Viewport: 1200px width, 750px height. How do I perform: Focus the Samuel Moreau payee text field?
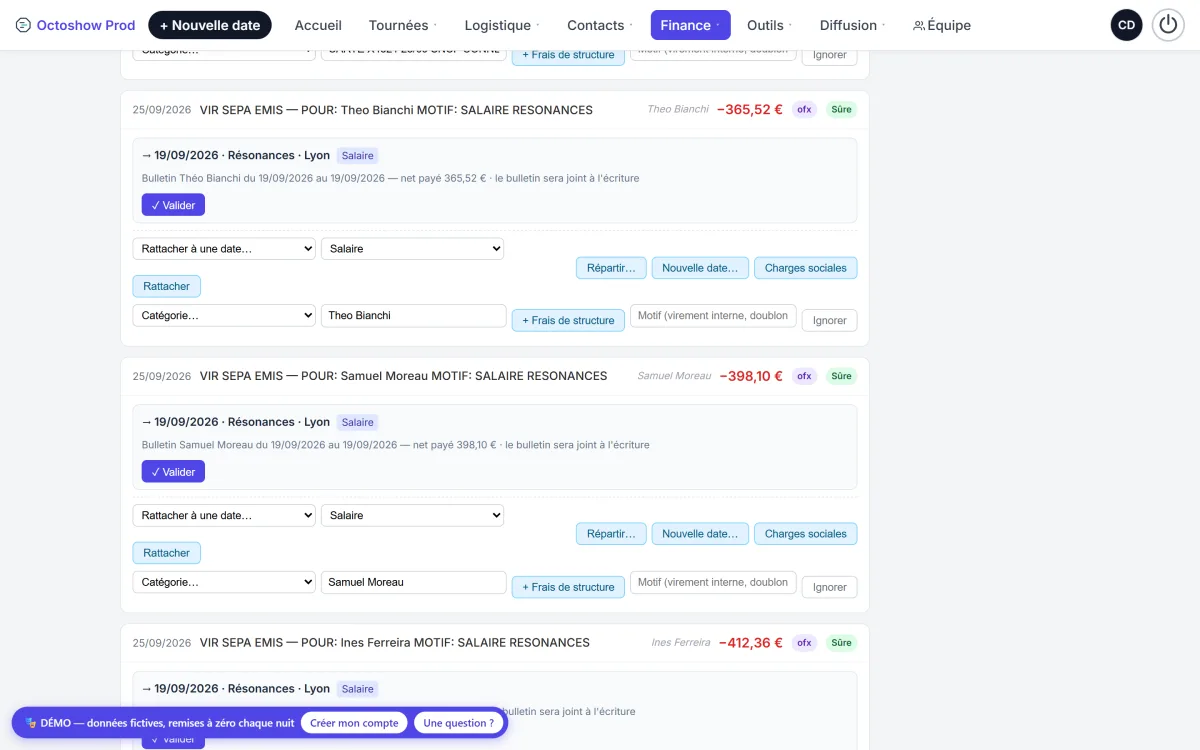pyautogui.click(x=414, y=582)
